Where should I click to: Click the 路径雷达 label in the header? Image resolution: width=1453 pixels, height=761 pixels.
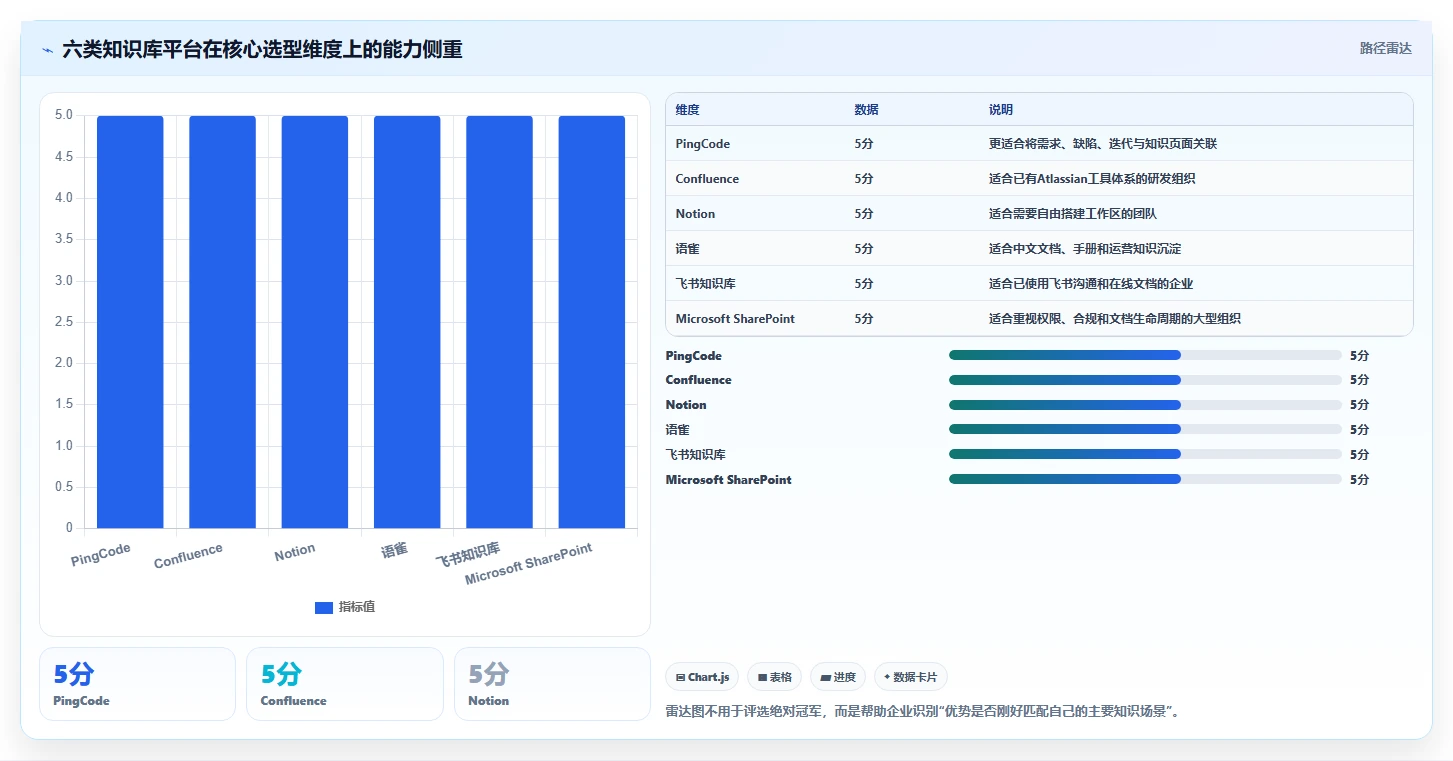coord(1386,48)
